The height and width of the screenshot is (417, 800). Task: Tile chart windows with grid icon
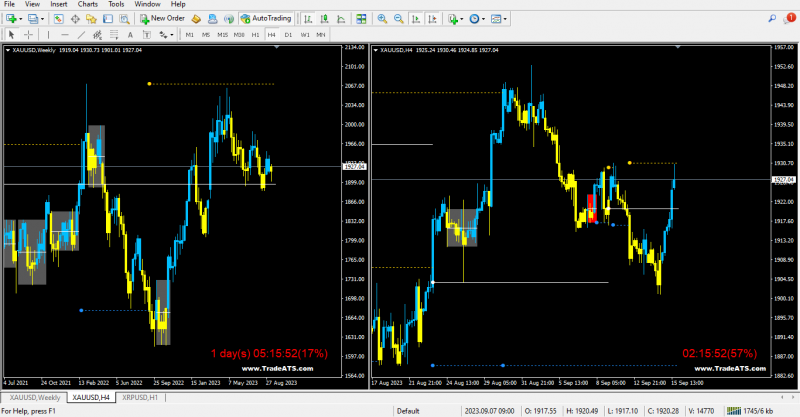coord(361,19)
